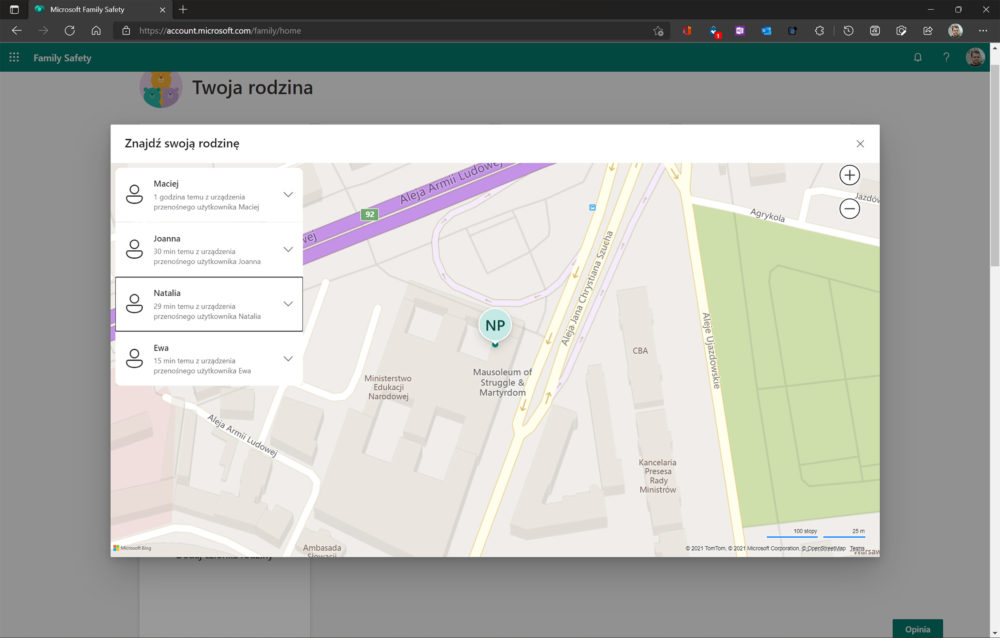Expand Ewa's location details

pyautogui.click(x=288, y=359)
